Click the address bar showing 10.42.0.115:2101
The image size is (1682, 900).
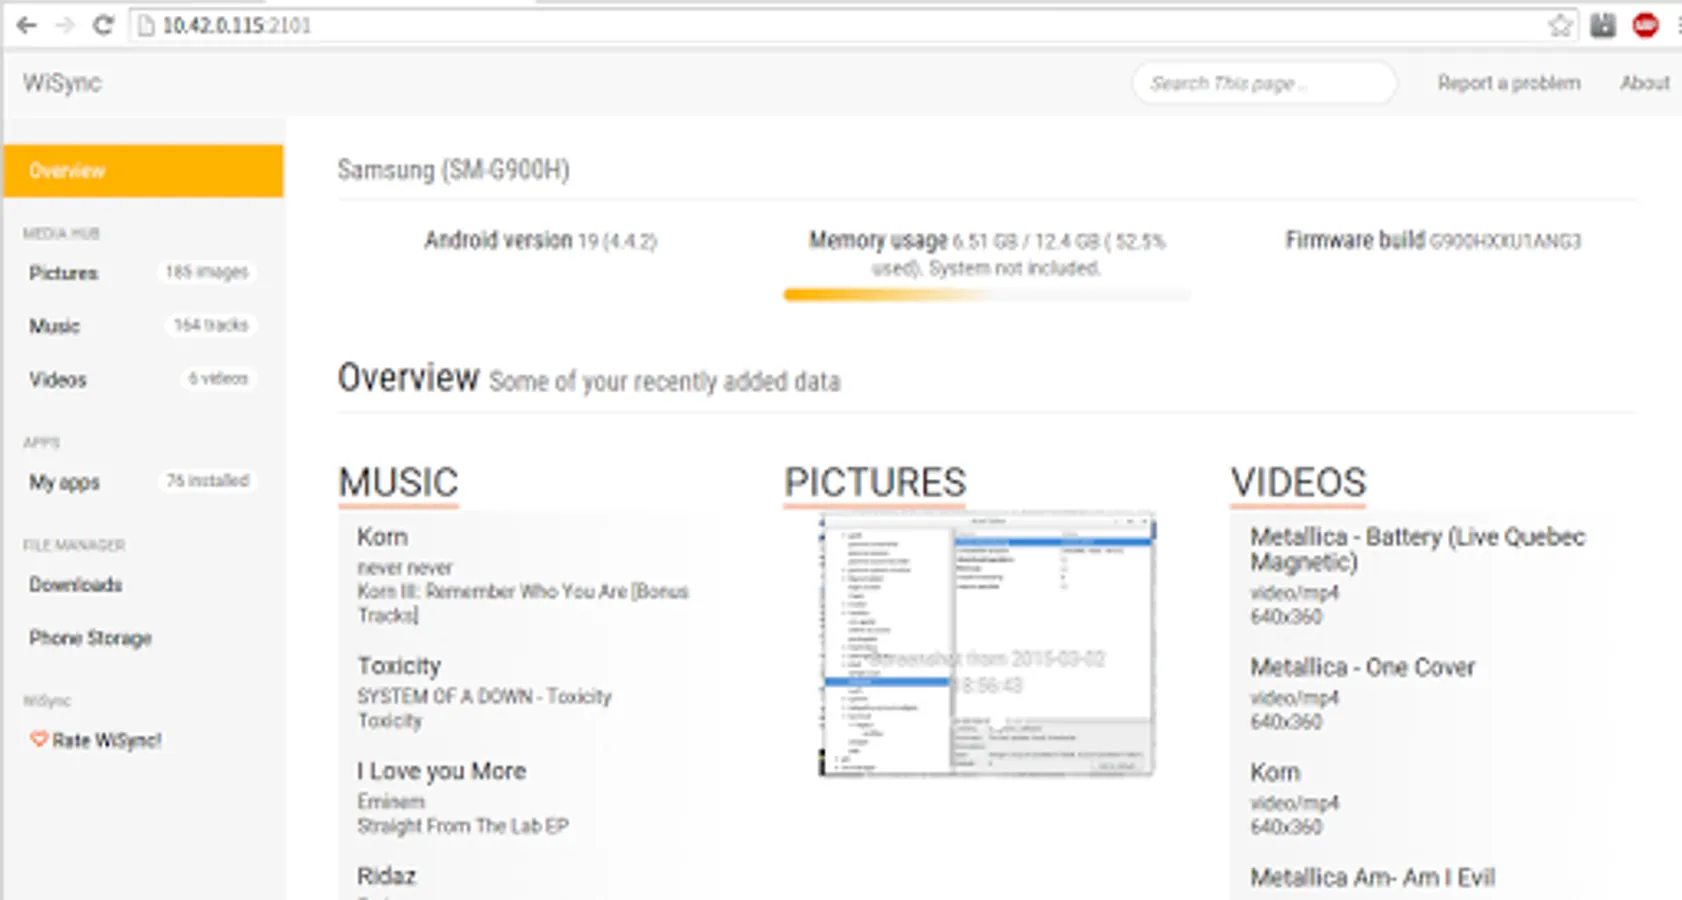(x=854, y=25)
